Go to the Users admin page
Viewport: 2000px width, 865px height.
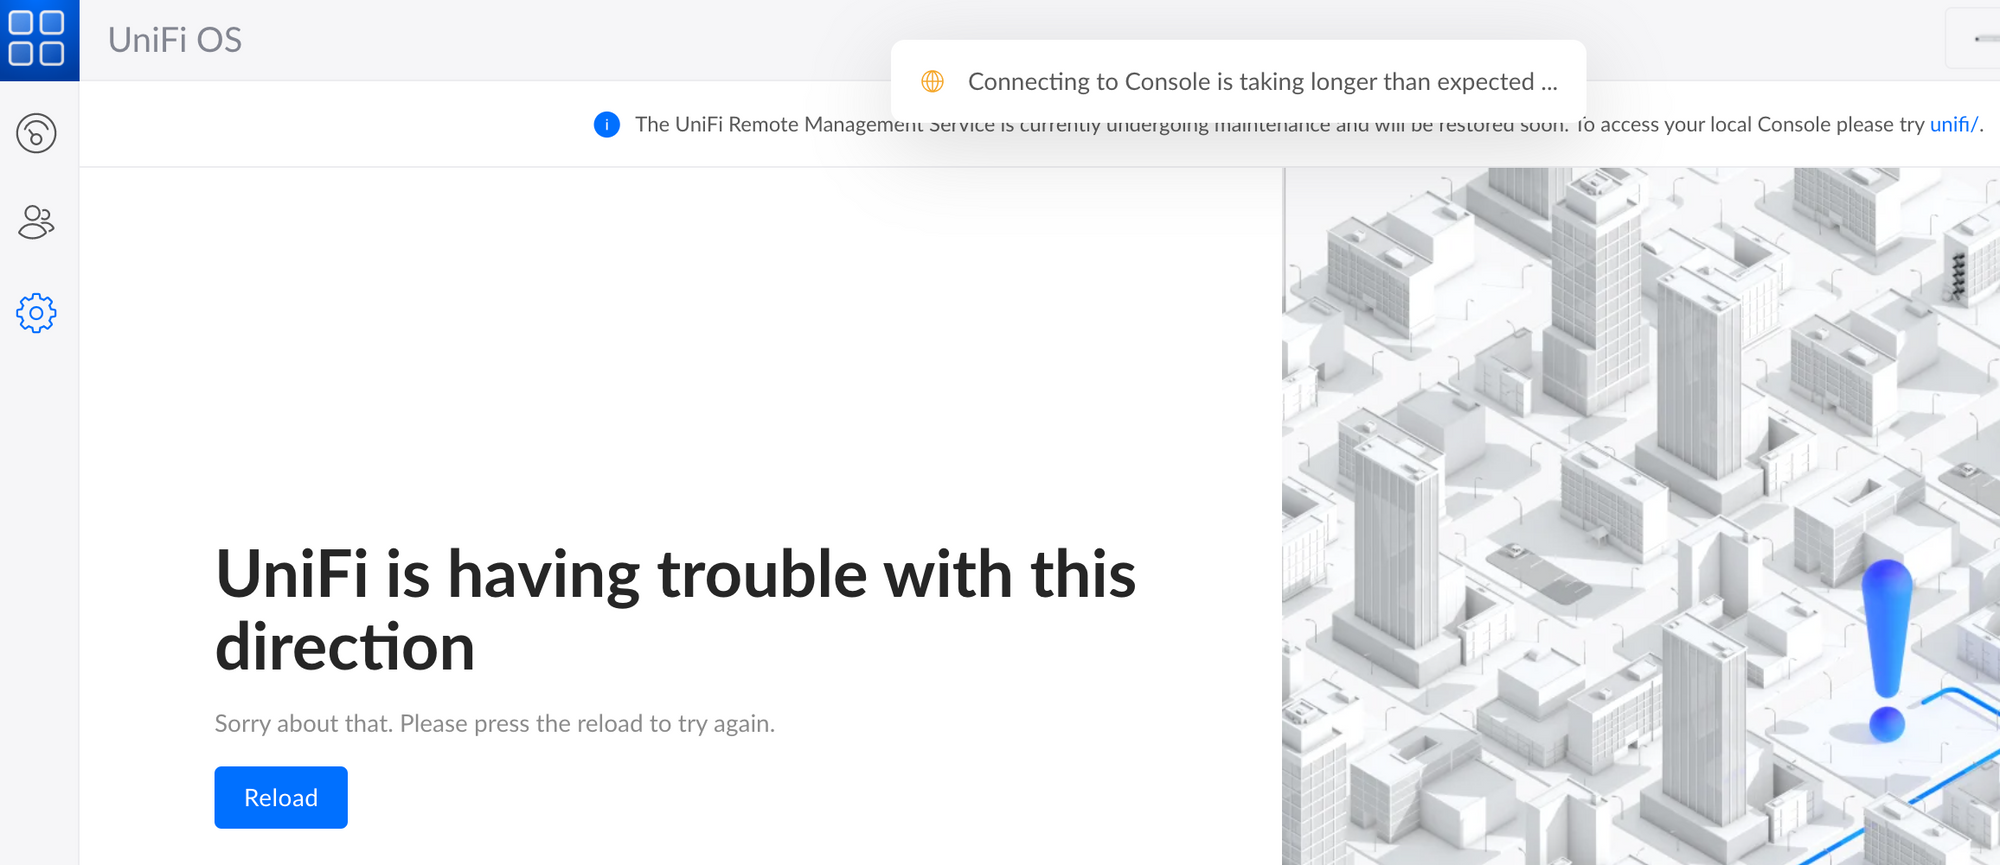tap(36, 222)
